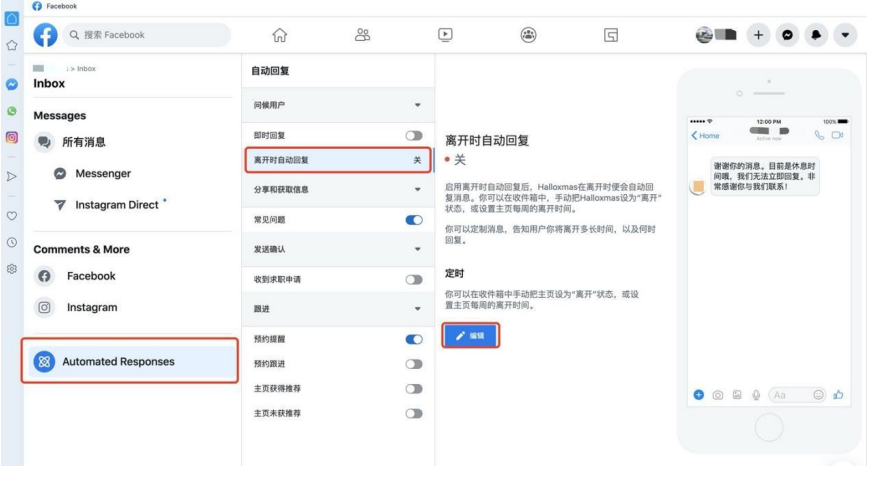This screenshot has height=483, width=873.
Task: Open Groups icon in top navigation
Action: point(528,35)
